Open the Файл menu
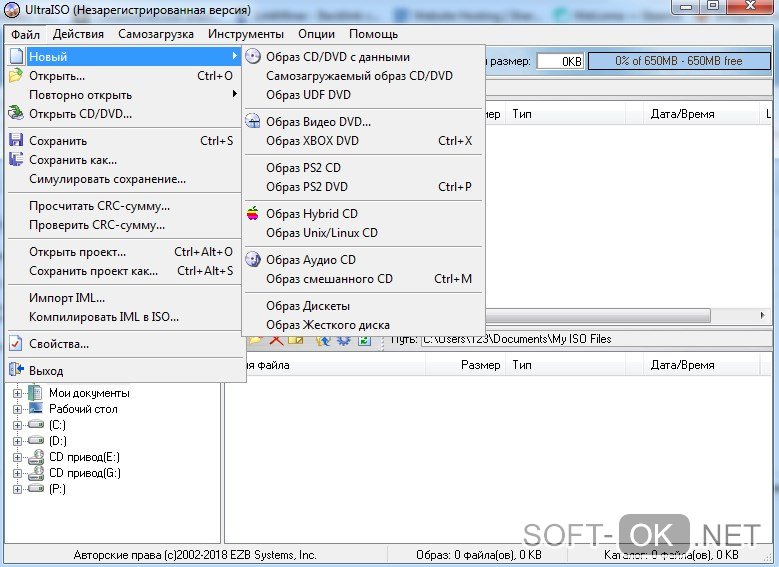The image size is (779, 567). click(x=25, y=34)
